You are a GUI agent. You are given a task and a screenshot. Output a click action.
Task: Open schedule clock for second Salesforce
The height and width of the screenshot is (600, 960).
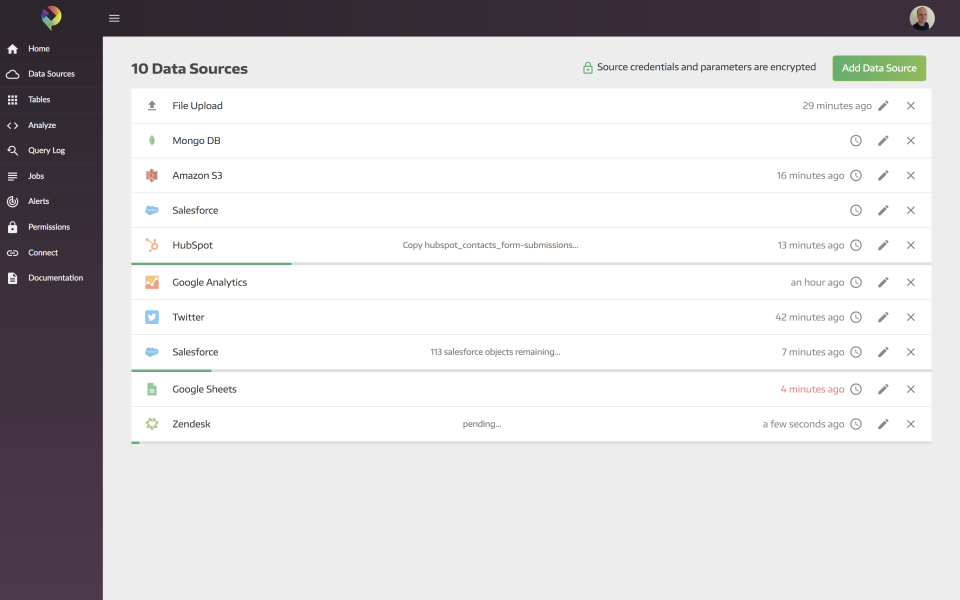(x=856, y=352)
